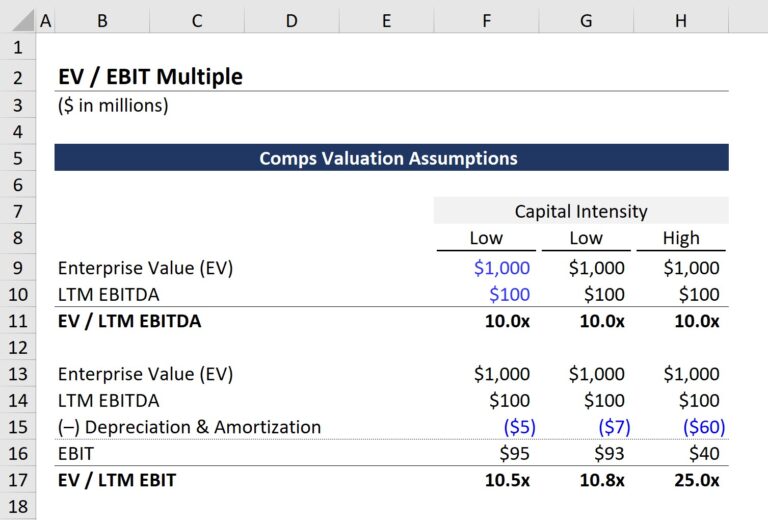This screenshot has height=520, width=768.
Task: Select column H header
Action: [681, 19]
